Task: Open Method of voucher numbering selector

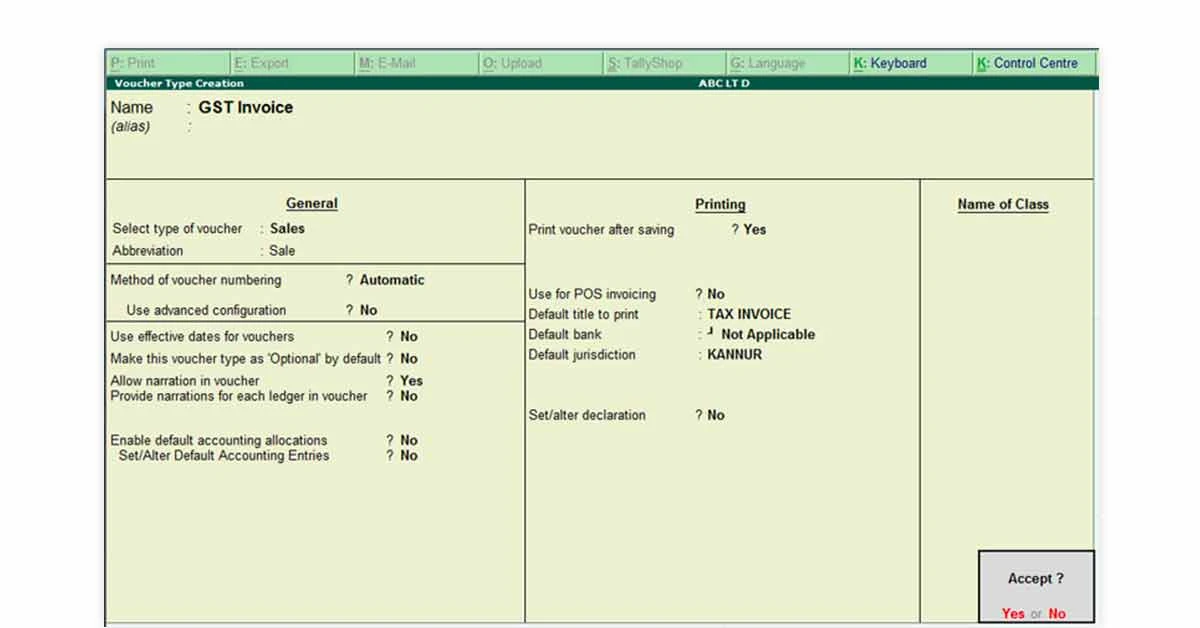Action: 392,280
